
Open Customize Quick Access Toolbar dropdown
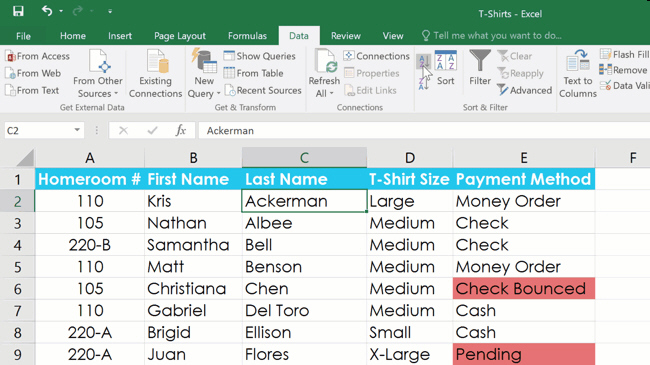110,12
